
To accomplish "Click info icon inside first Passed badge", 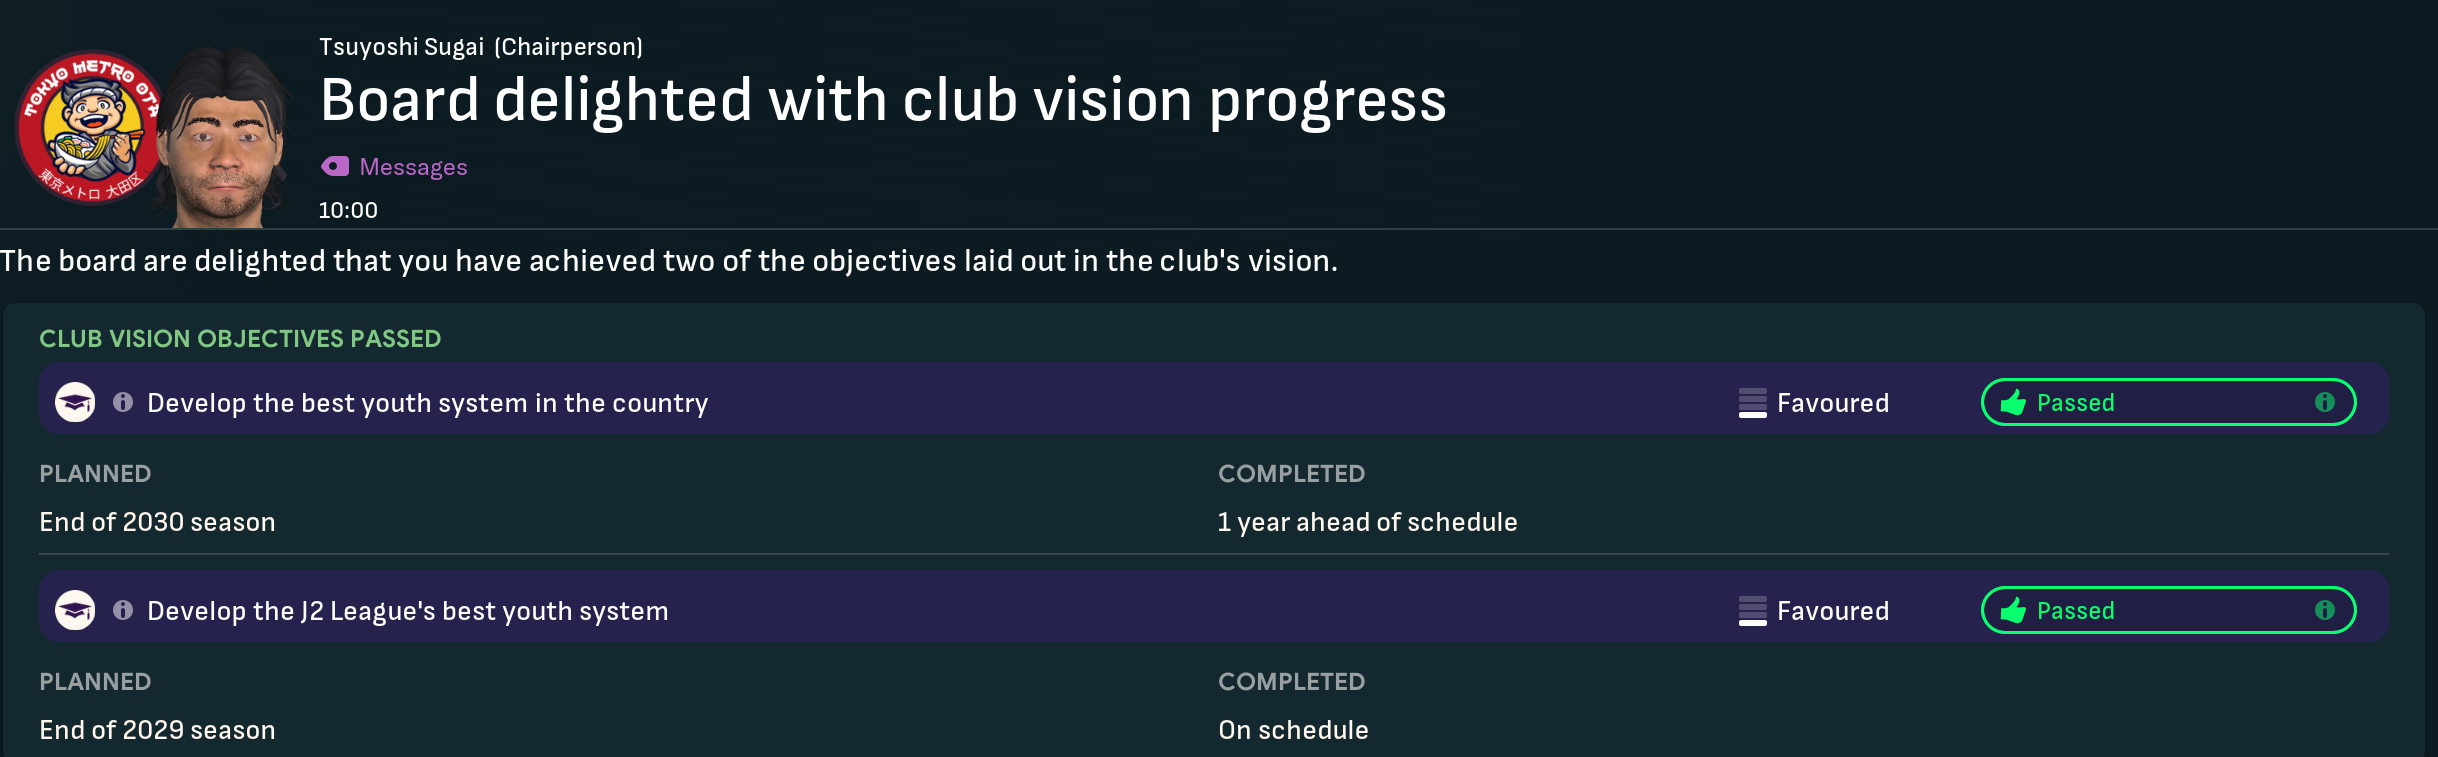I will tap(2324, 402).
